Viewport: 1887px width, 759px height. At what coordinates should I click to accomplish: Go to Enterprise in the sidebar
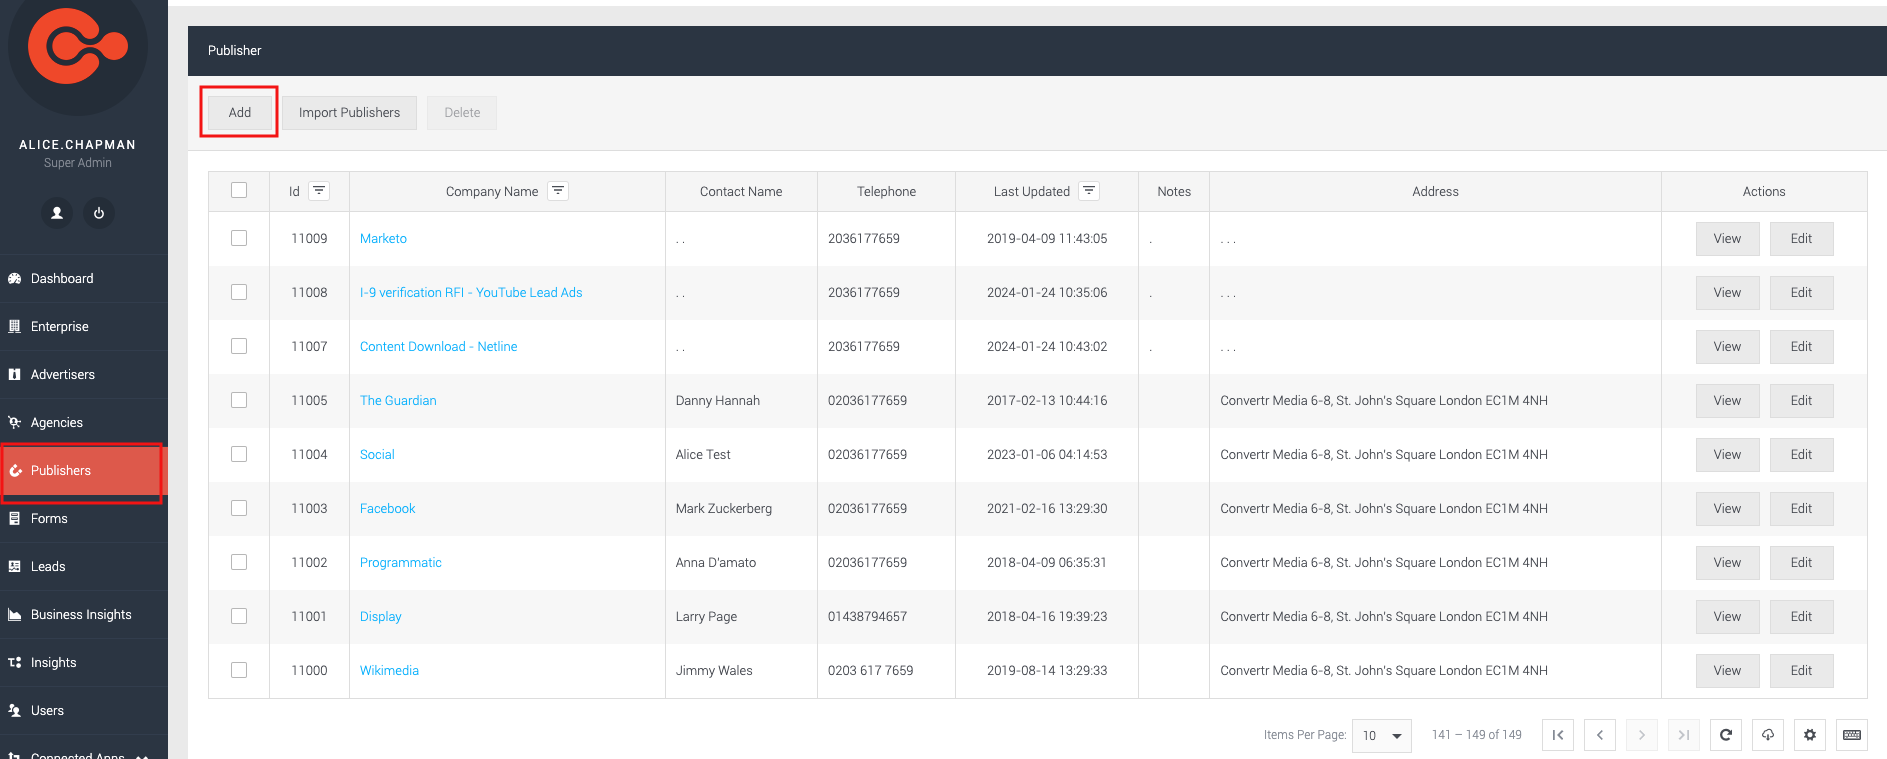coord(84,327)
